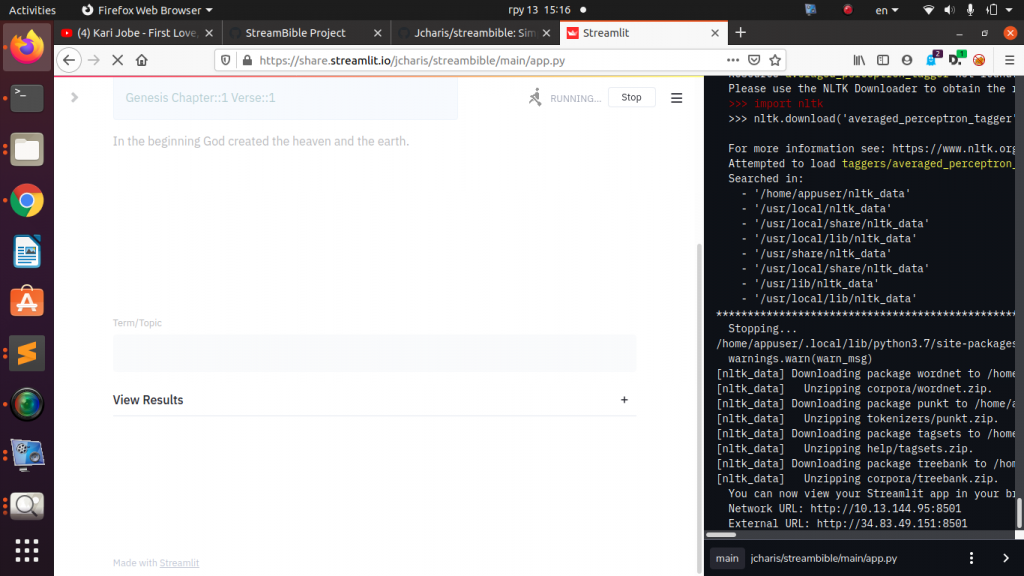Image resolution: width=1024 pixels, height=576 pixels.
Task: Show site security padlock details
Action: (x=247, y=60)
